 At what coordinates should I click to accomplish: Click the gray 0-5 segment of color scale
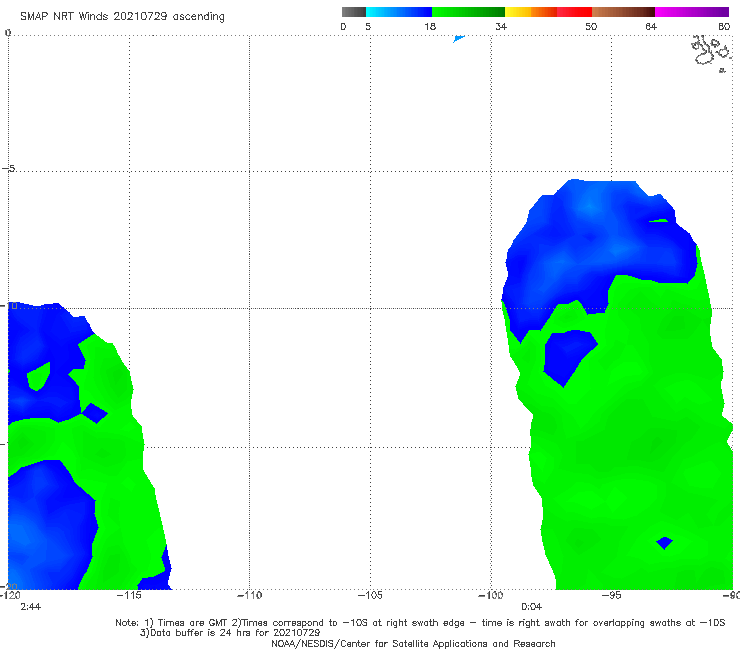354,12
